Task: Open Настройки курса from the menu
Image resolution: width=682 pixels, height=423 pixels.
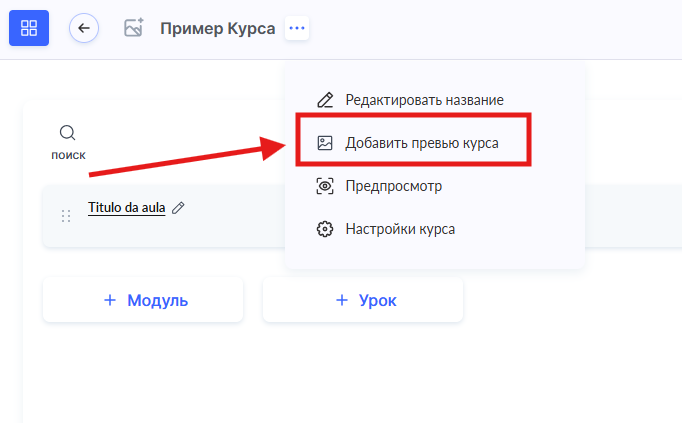Action: click(400, 229)
